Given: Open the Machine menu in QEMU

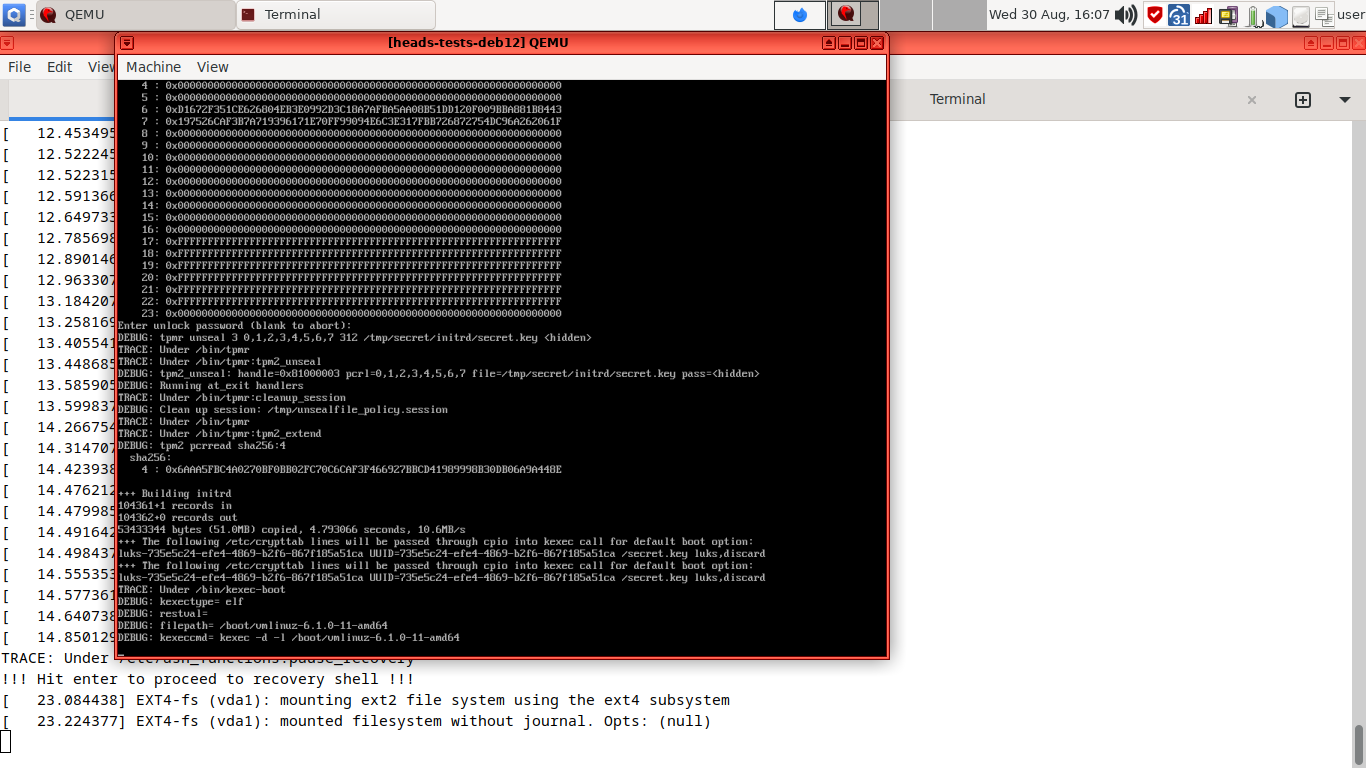Looking at the screenshot, I should click(x=154, y=67).
